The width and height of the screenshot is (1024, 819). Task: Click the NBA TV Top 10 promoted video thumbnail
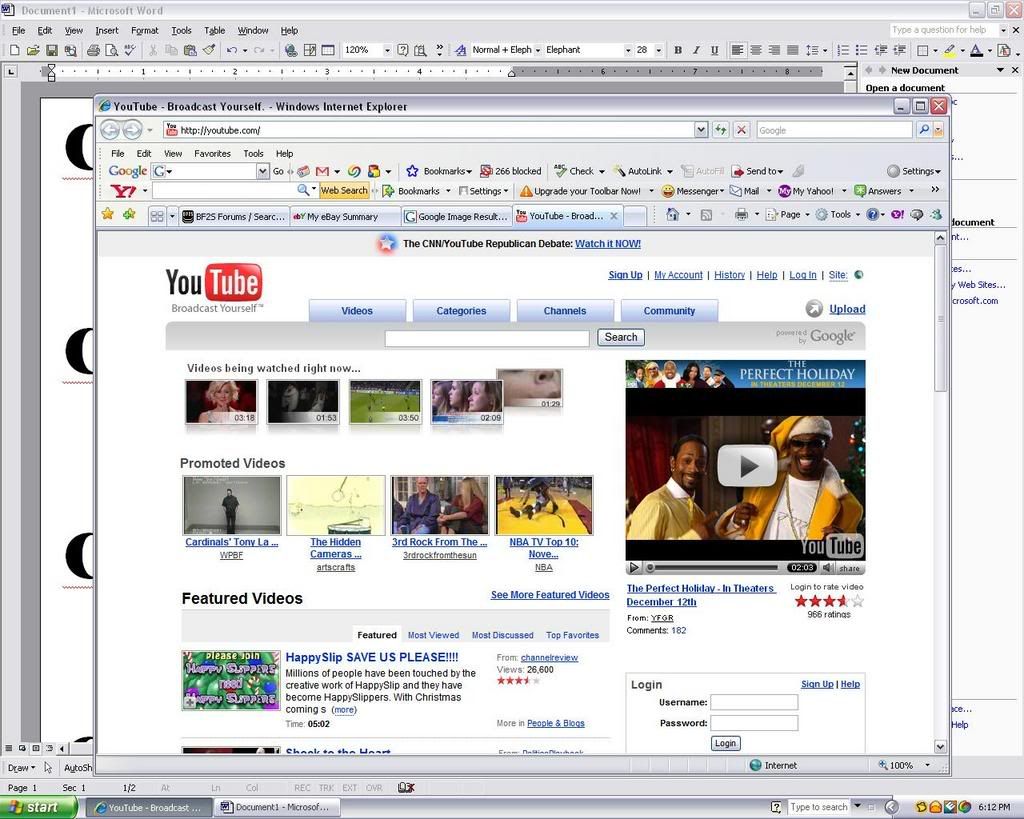tap(544, 506)
